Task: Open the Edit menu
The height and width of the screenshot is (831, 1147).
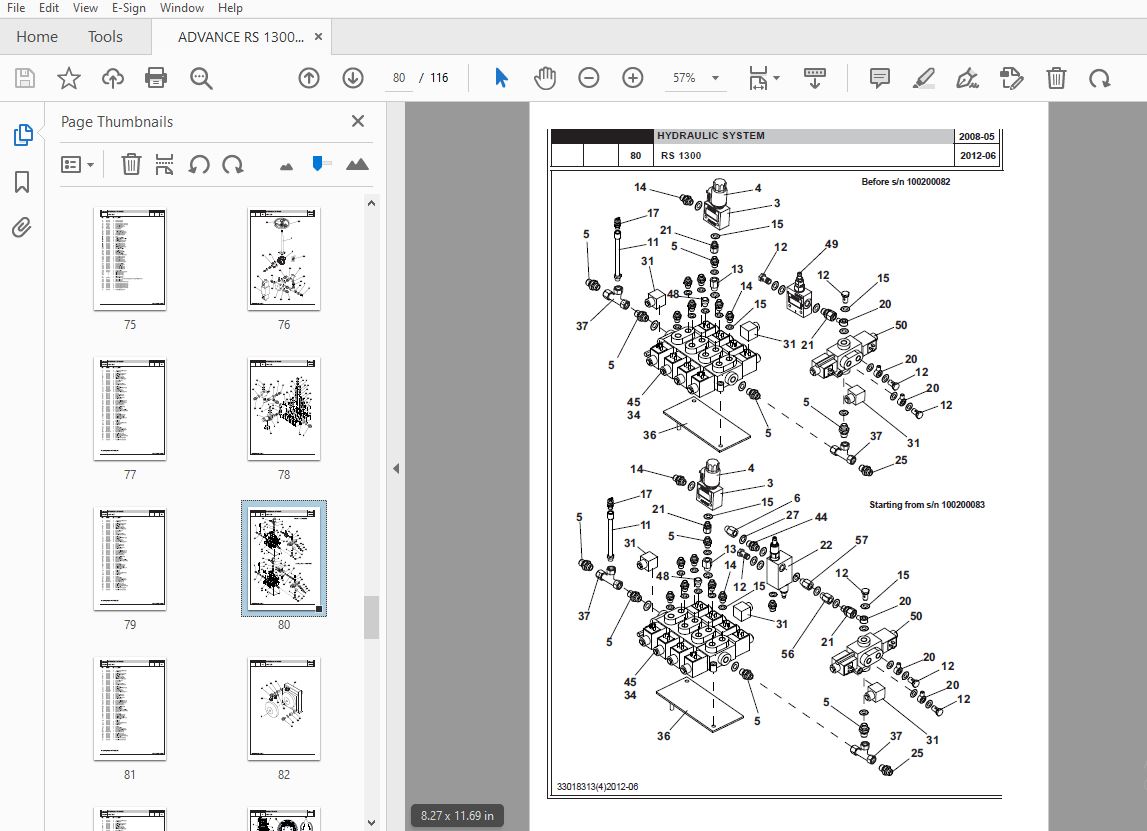Action: [x=49, y=8]
